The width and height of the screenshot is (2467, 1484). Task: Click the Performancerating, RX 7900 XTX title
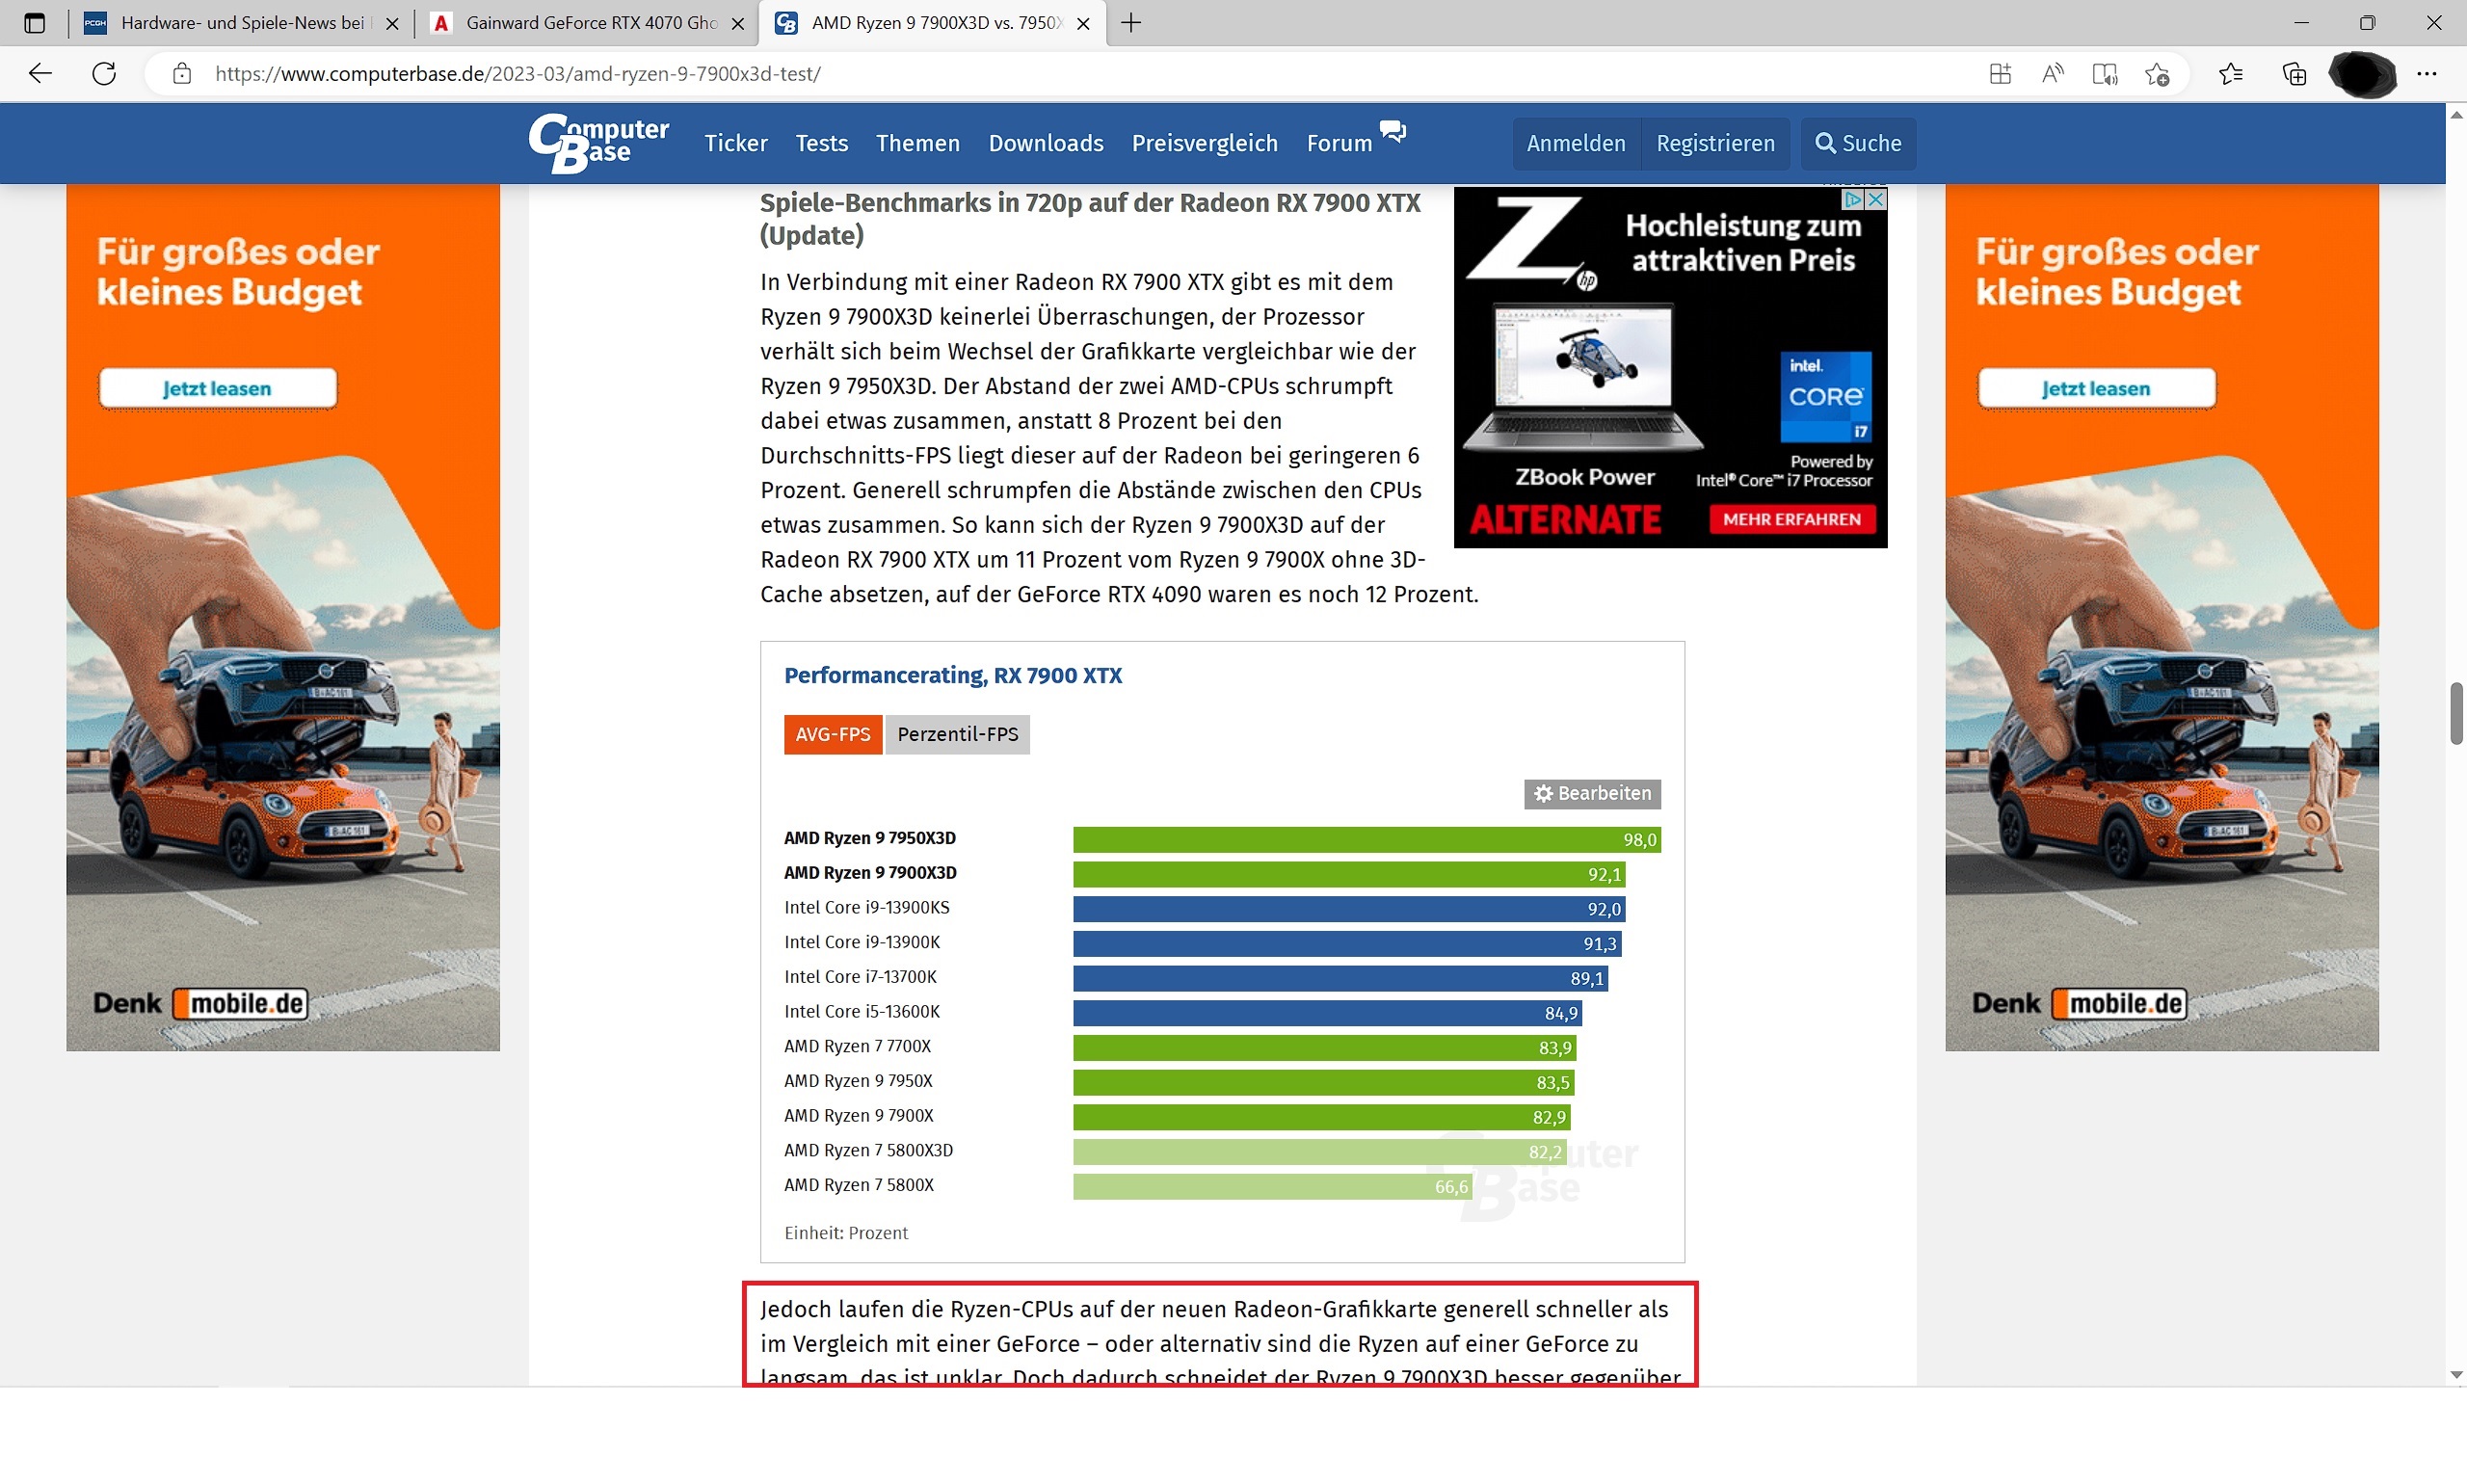(x=953, y=675)
